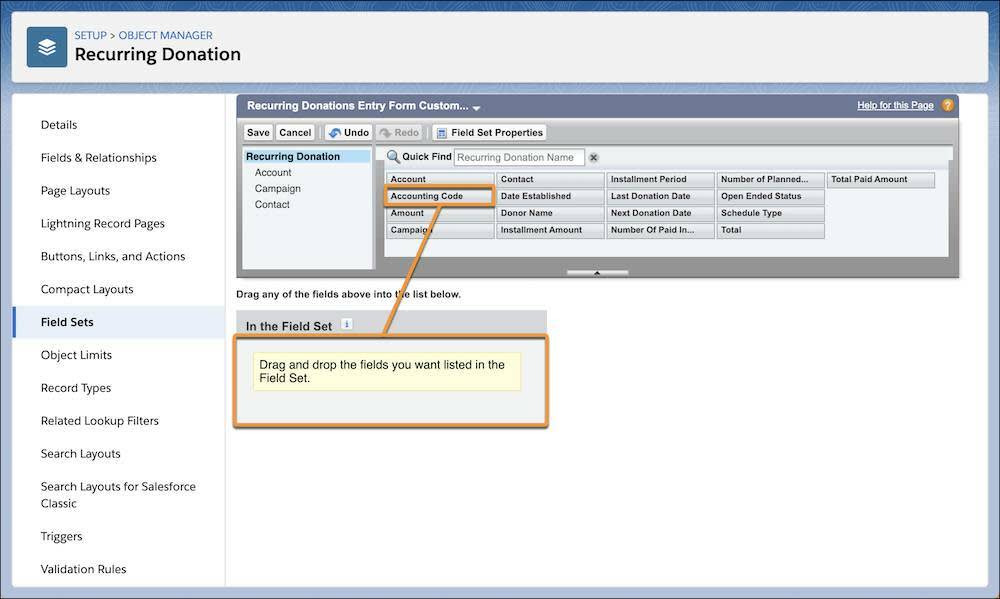Open Buttons, Links, and Actions
1000x599 pixels.
click(113, 256)
